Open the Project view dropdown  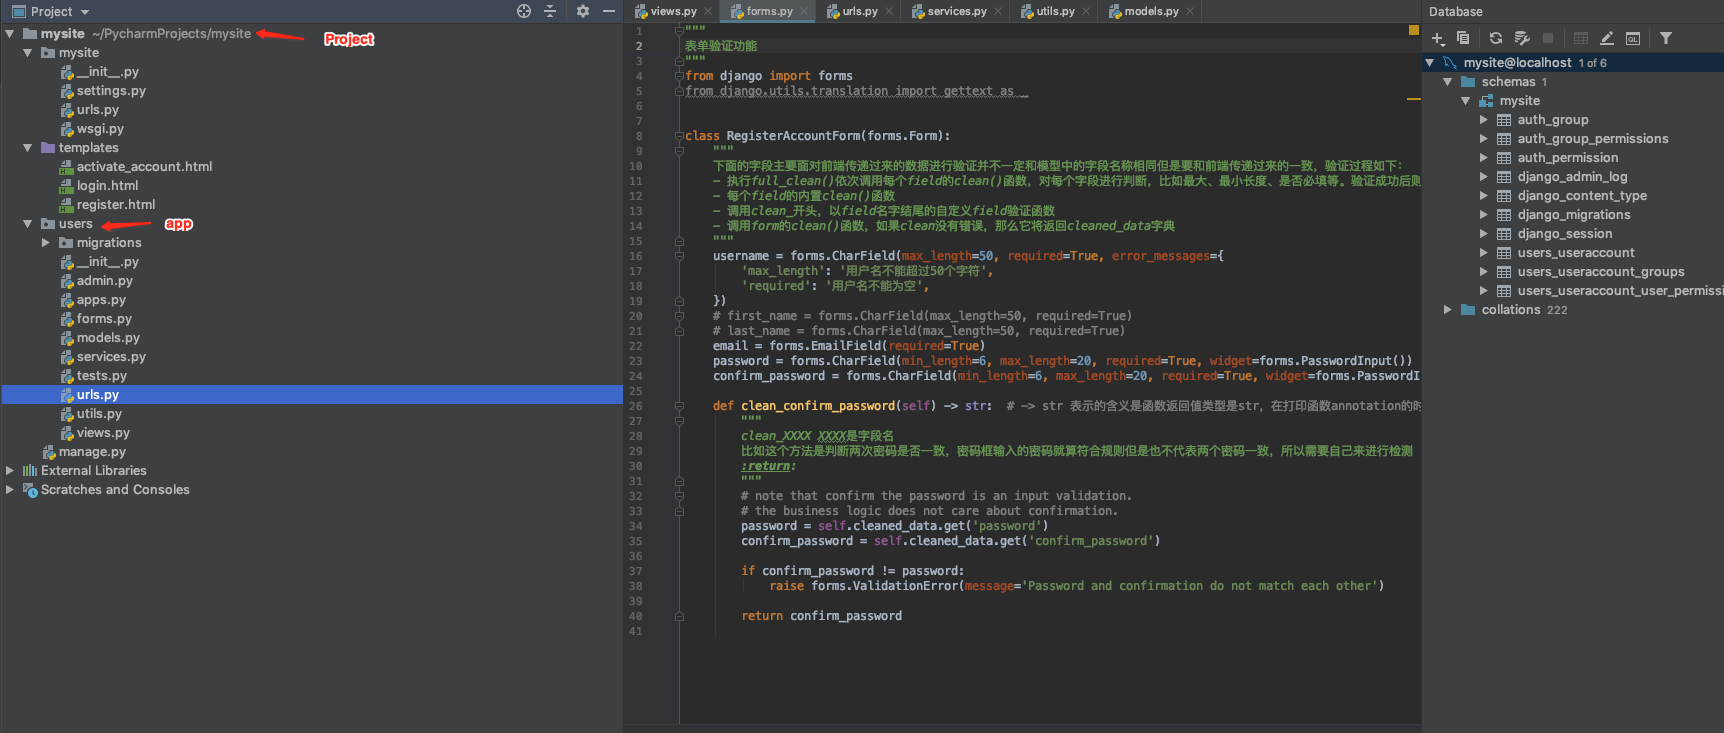click(85, 12)
